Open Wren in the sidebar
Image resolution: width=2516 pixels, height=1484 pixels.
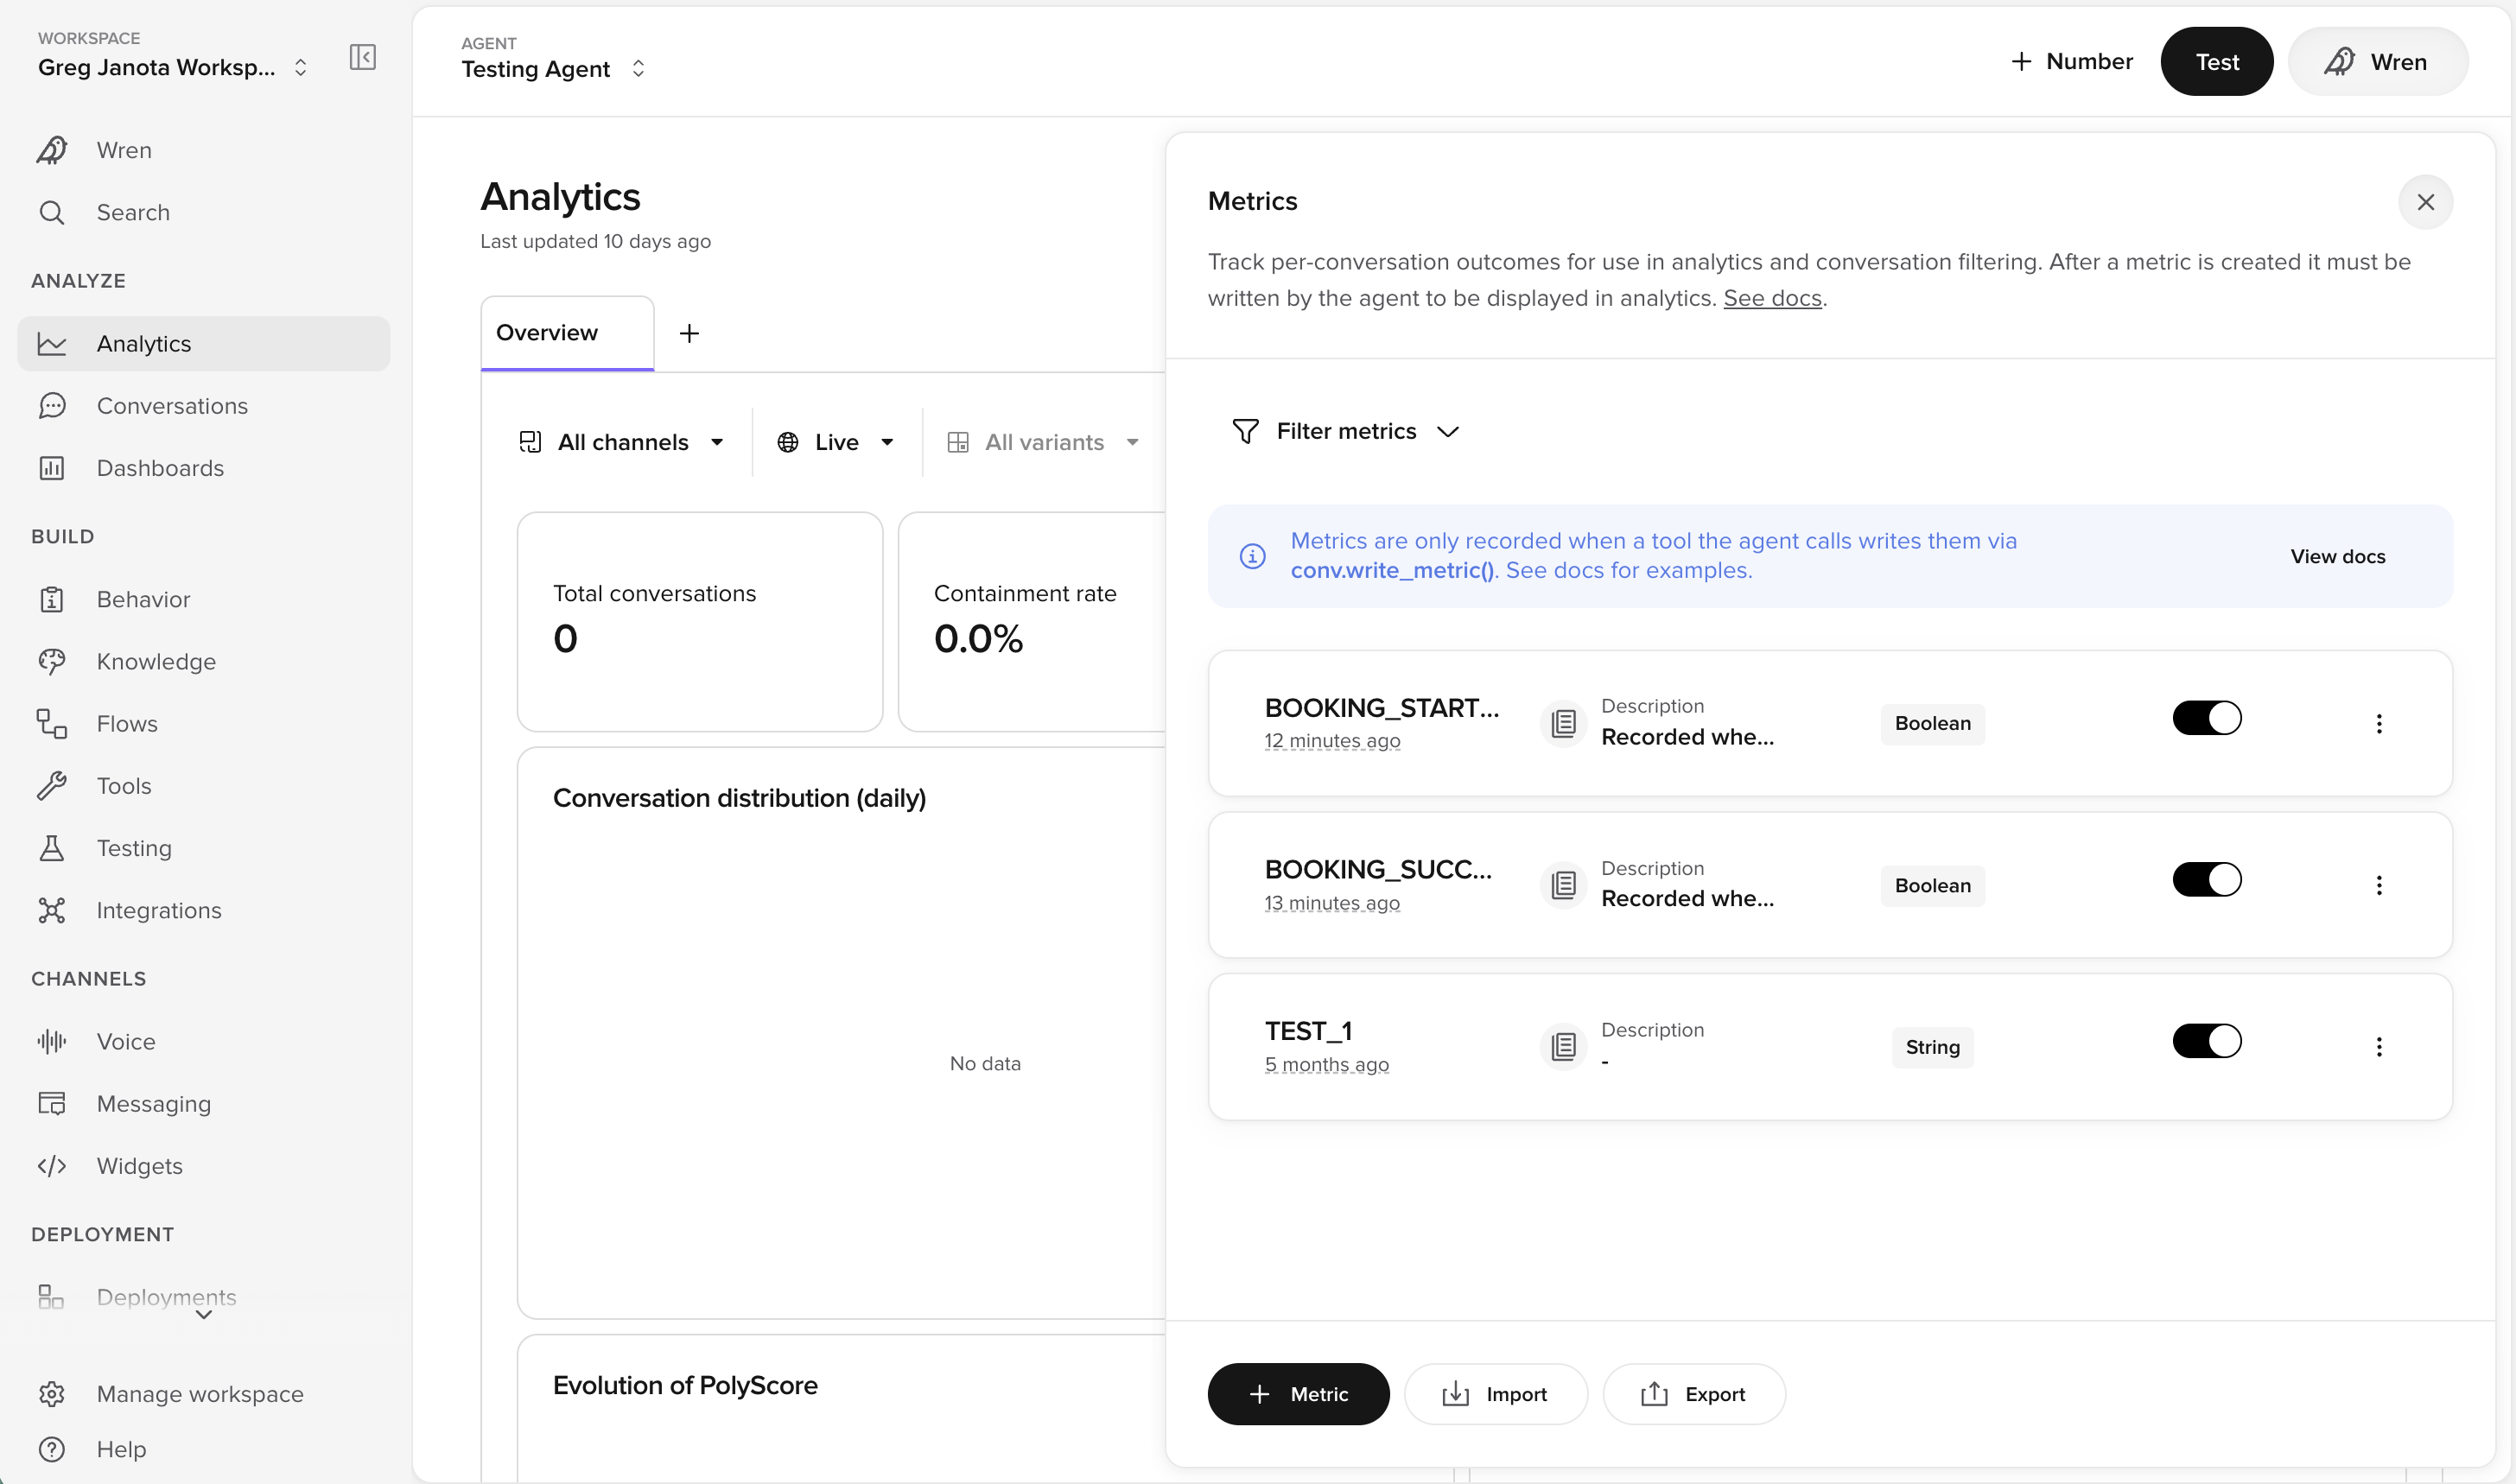pyautogui.click(x=203, y=150)
